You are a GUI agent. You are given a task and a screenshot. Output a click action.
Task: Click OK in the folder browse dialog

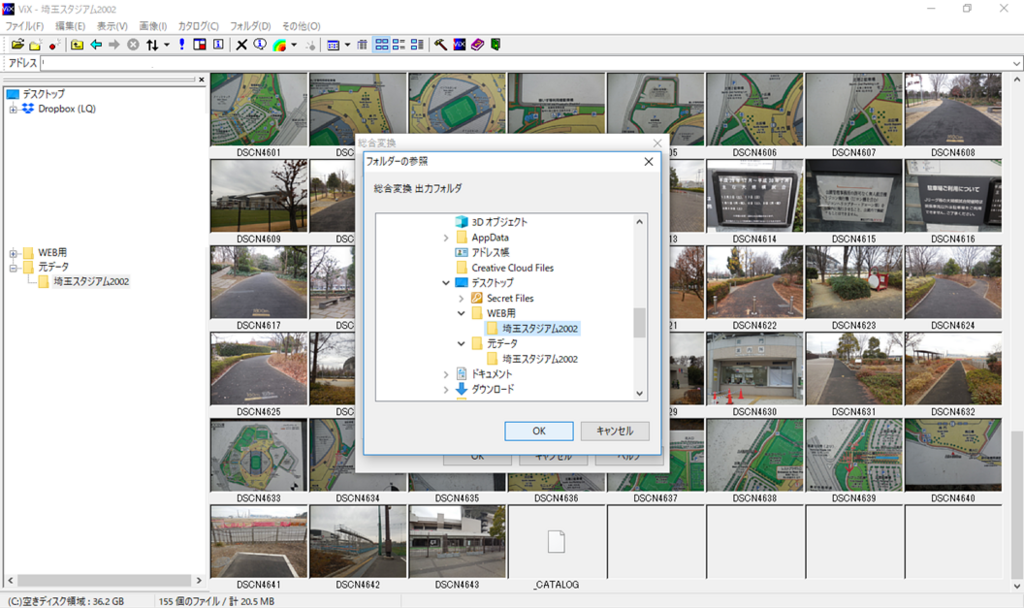tap(539, 431)
